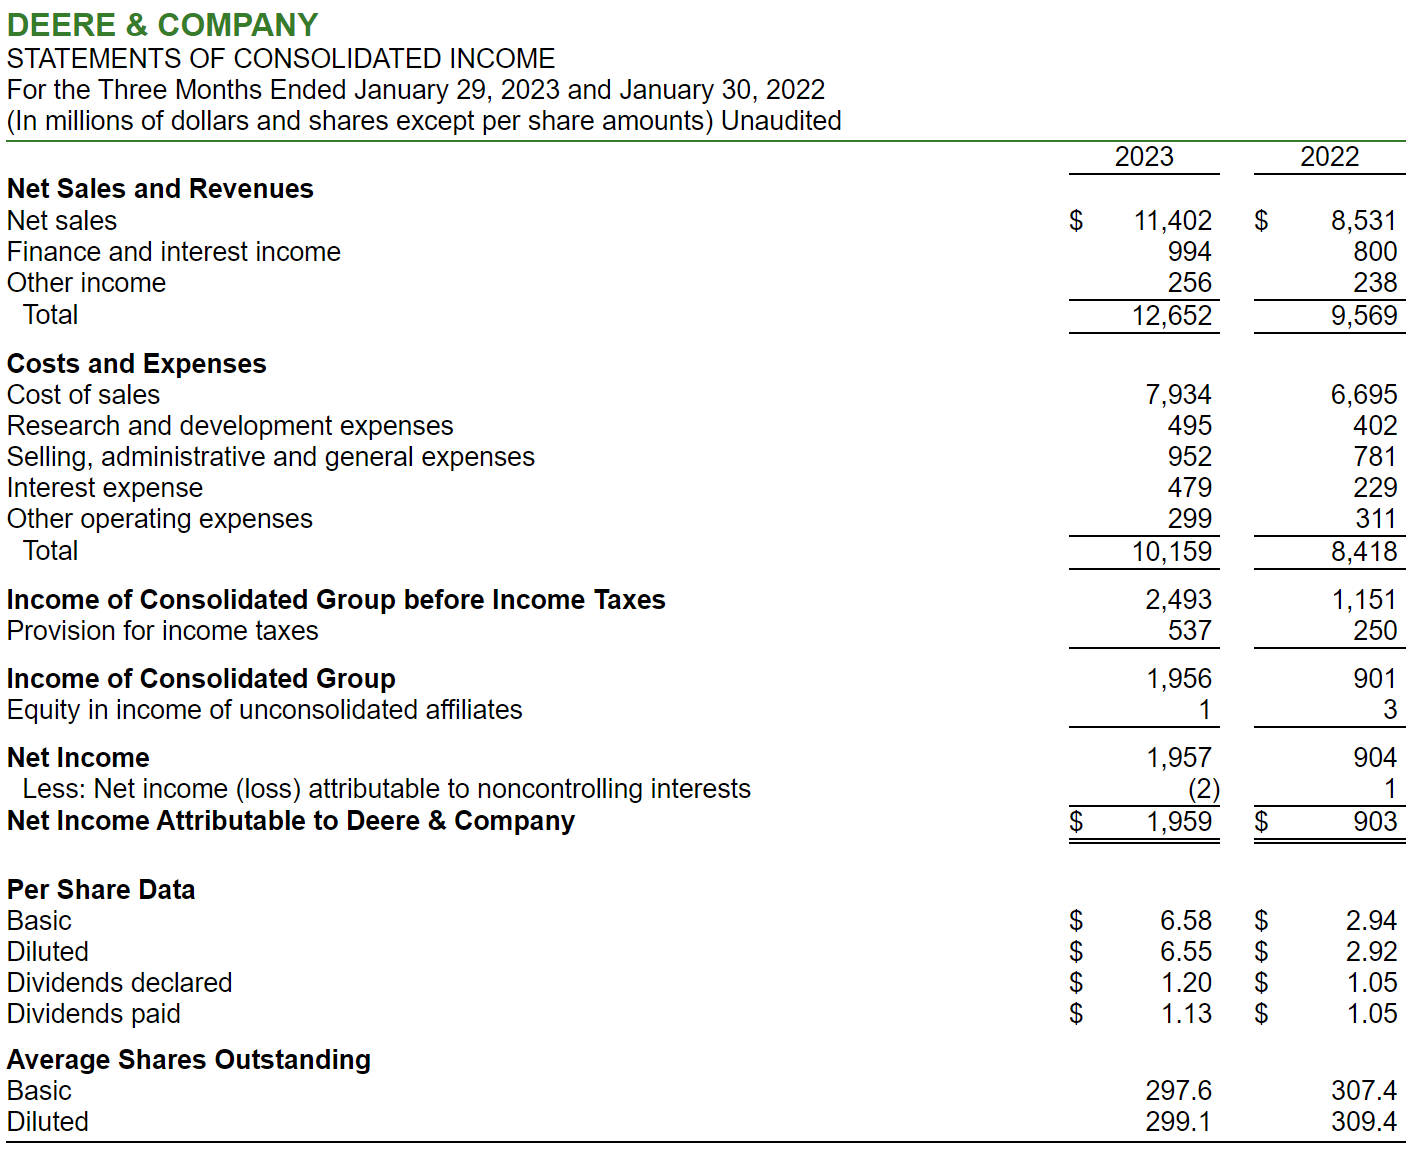Click Interest expense value 479
Image resolution: width=1413 pixels, height=1149 pixels.
(x=1189, y=487)
